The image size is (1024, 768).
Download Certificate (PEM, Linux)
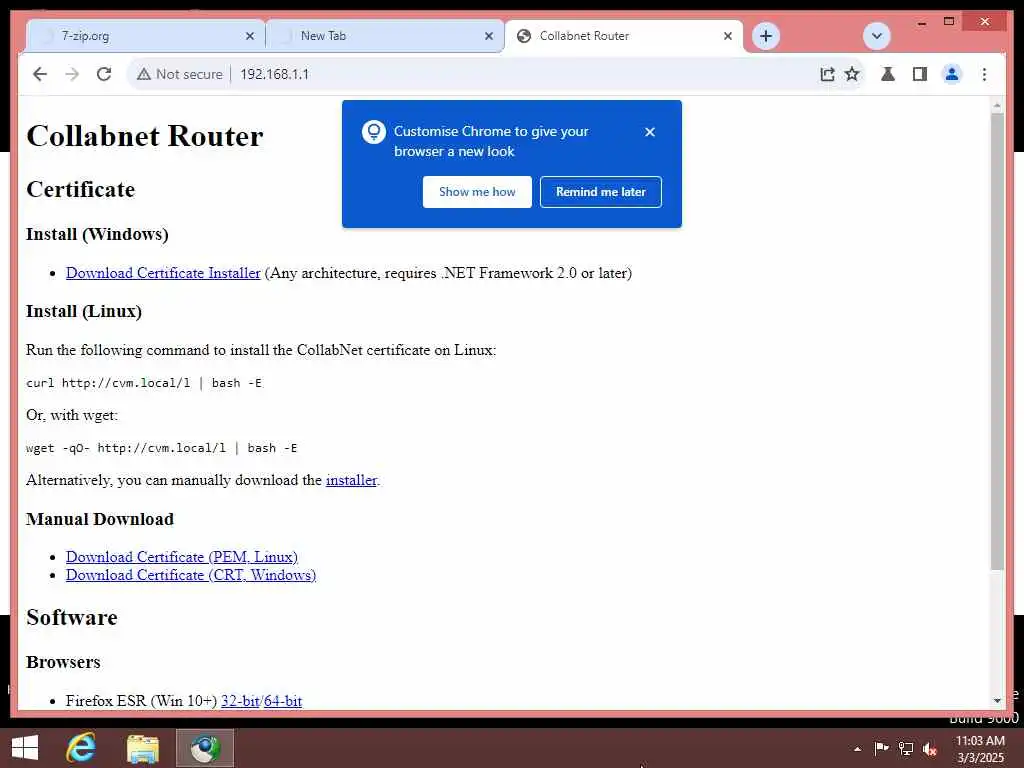182,557
